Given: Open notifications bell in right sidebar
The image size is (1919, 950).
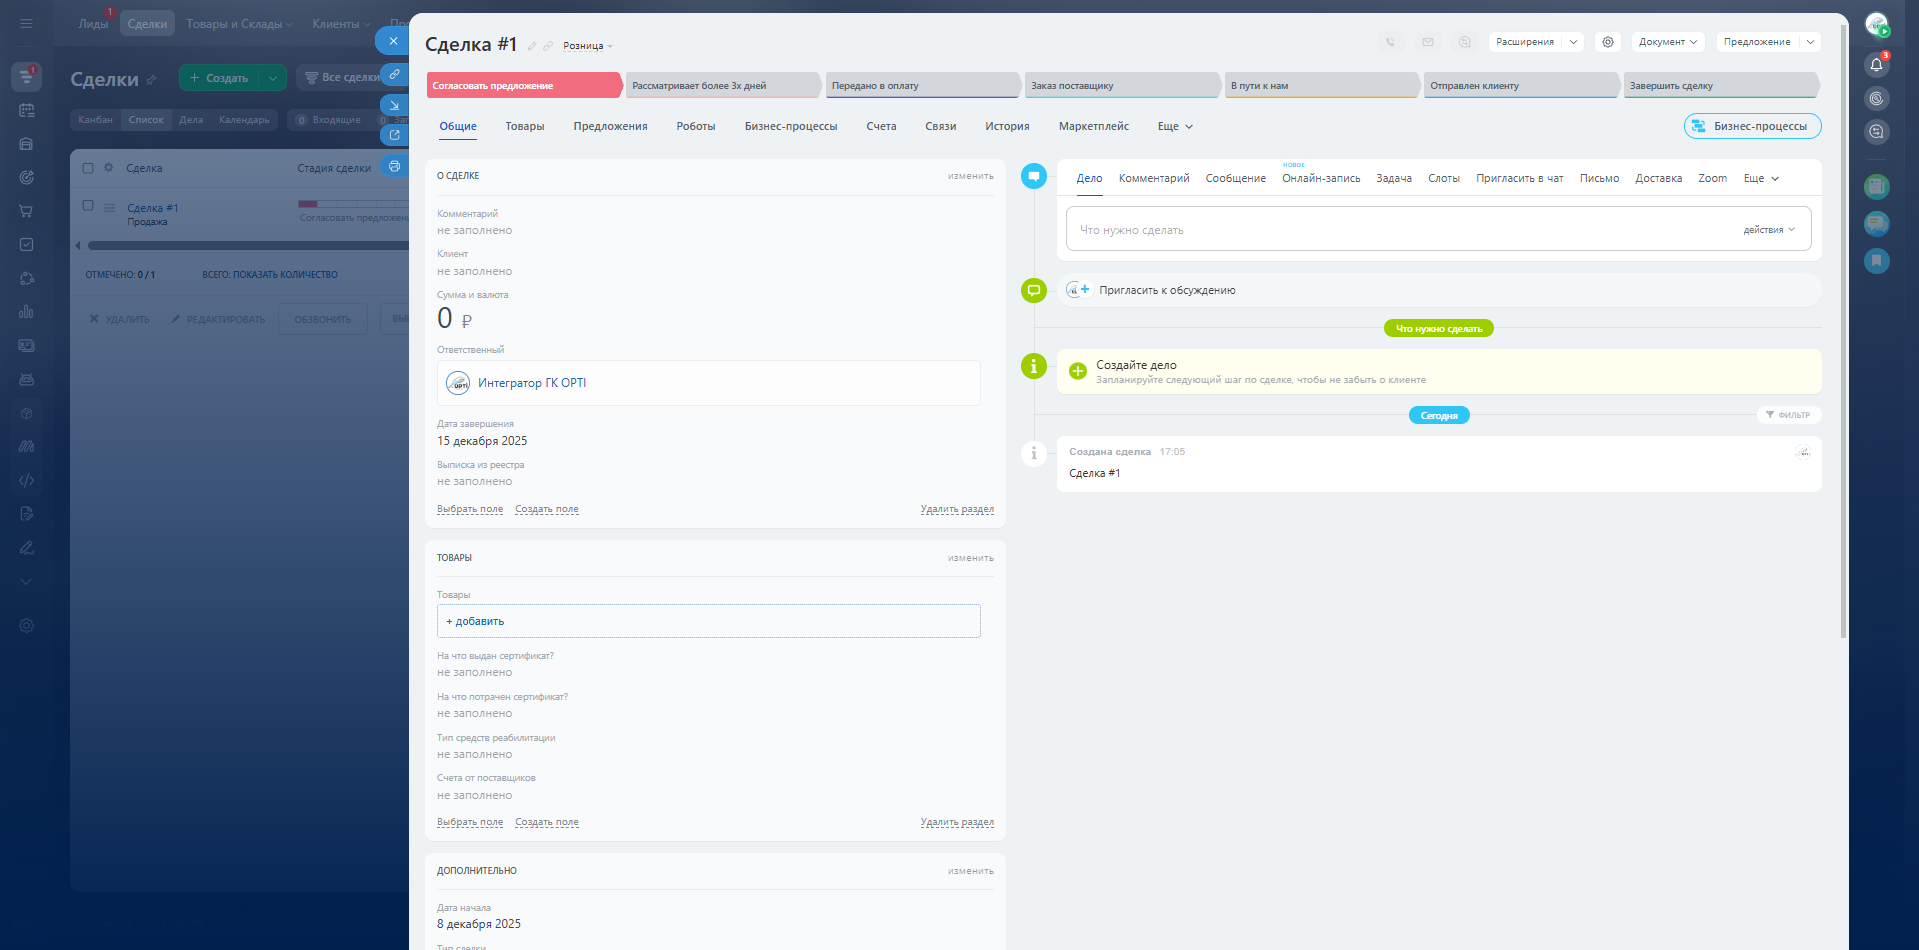Looking at the screenshot, I should 1876,65.
